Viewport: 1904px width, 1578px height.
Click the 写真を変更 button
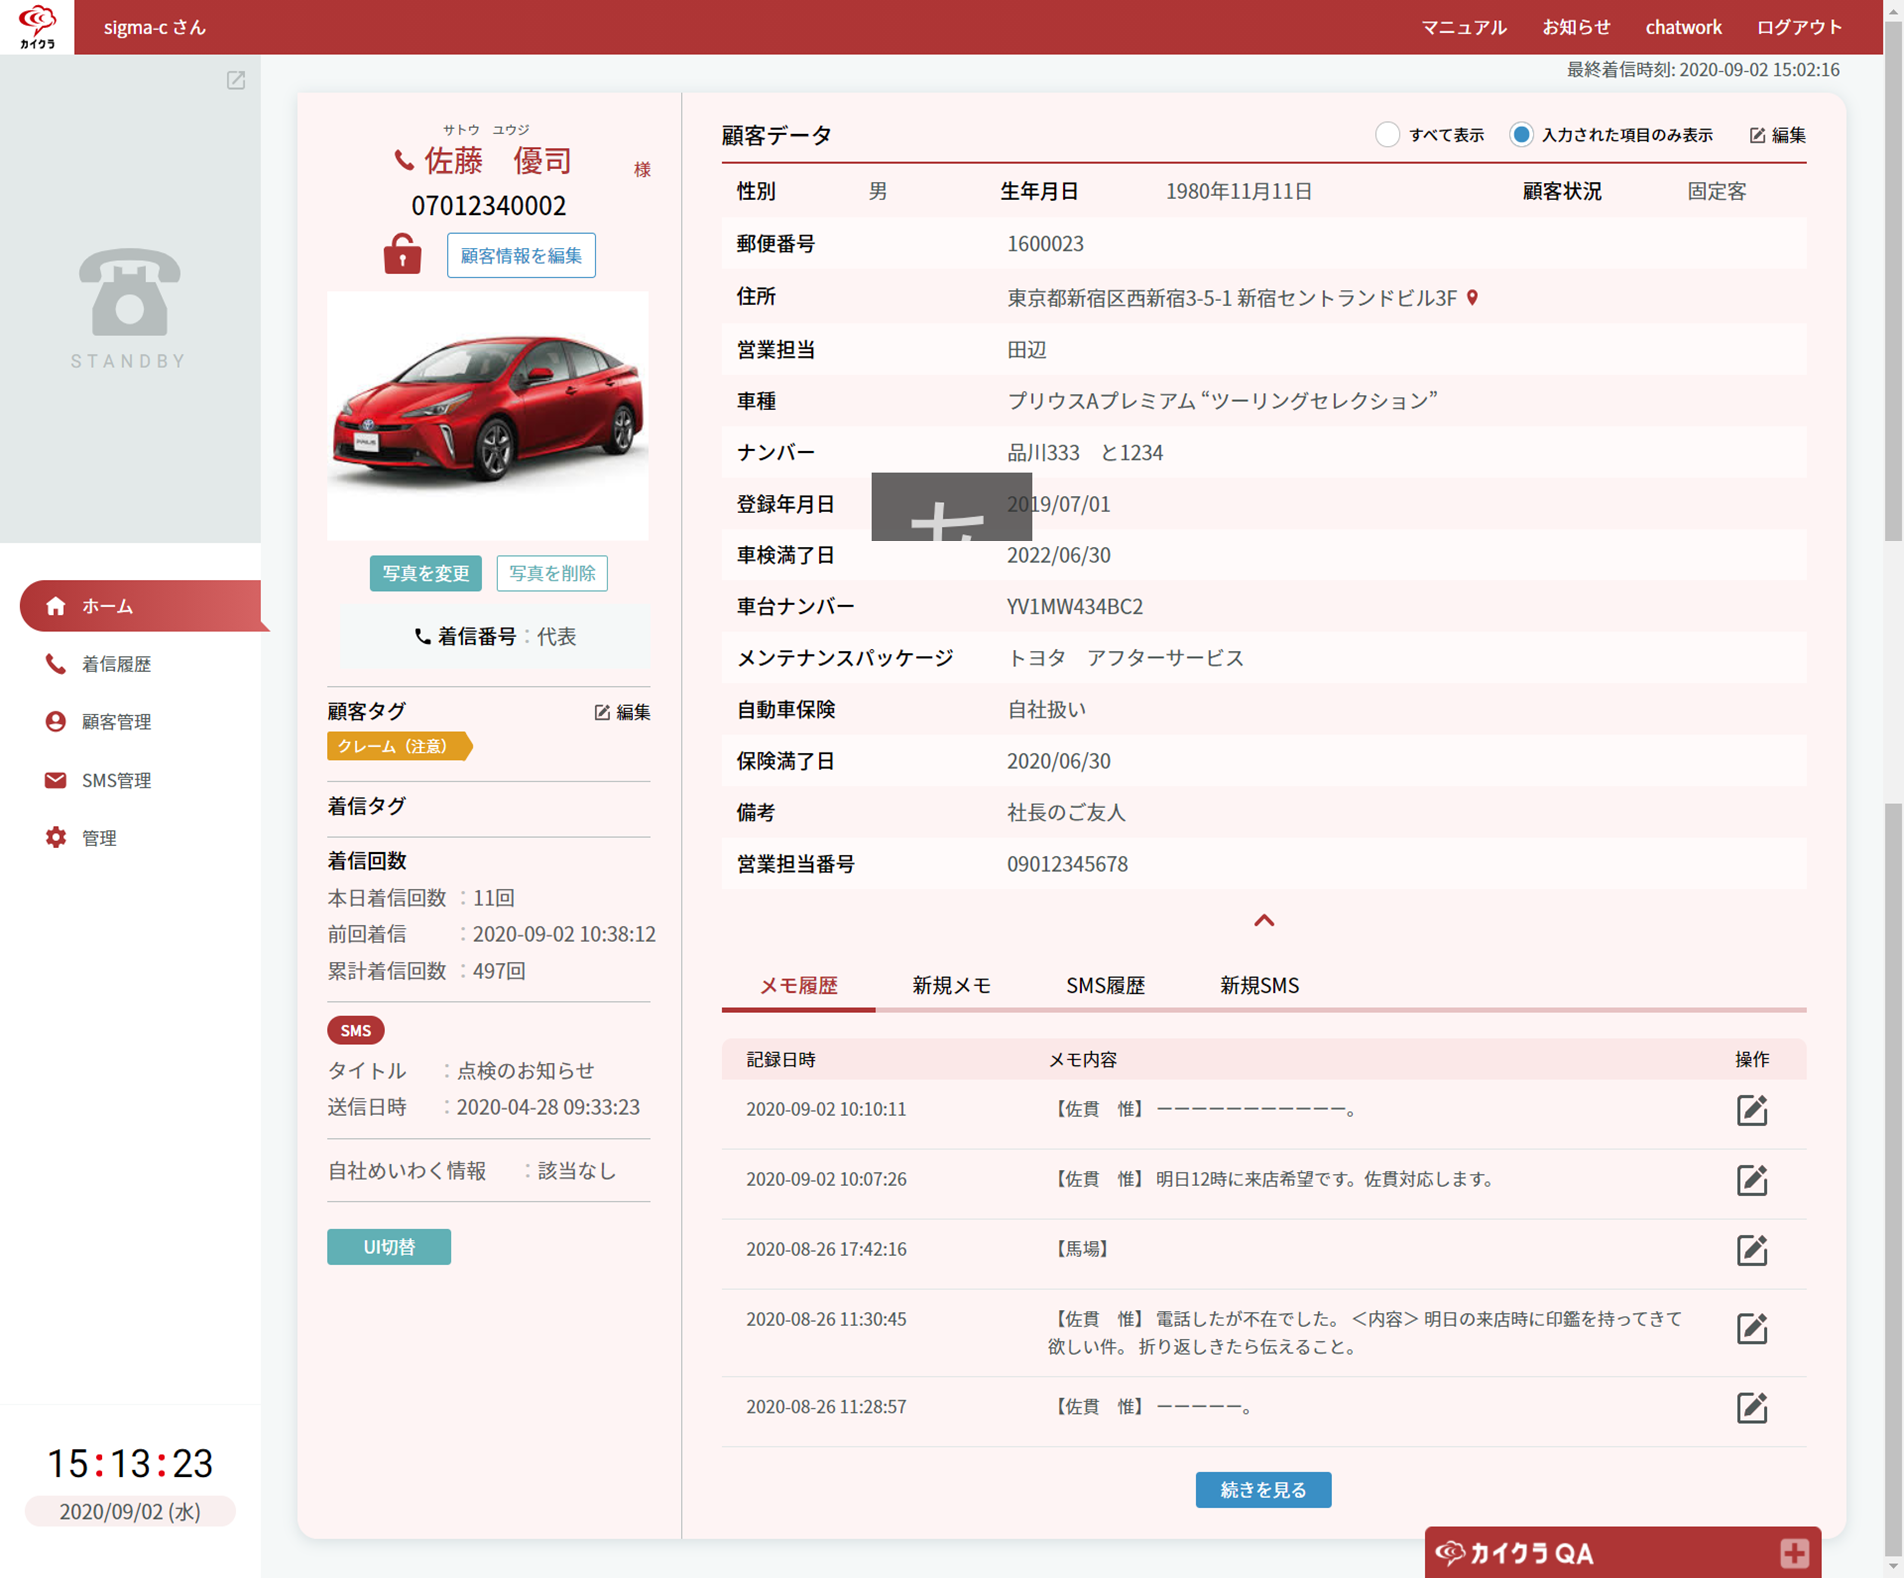point(425,573)
